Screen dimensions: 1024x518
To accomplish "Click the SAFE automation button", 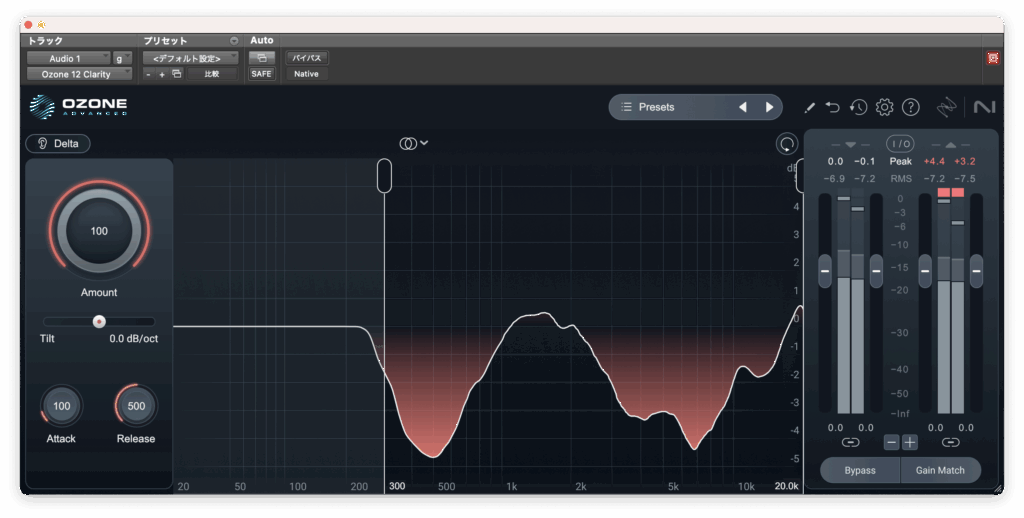I will coord(261,74).
